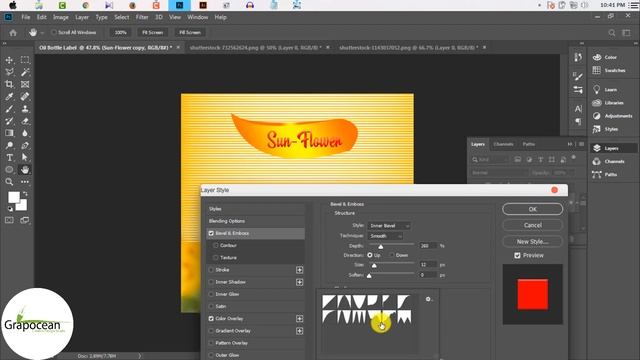This screenshot has height=360, width=640.
Task: Switch to the Oil Bottle Label document tab
Action: pos(106,48)
